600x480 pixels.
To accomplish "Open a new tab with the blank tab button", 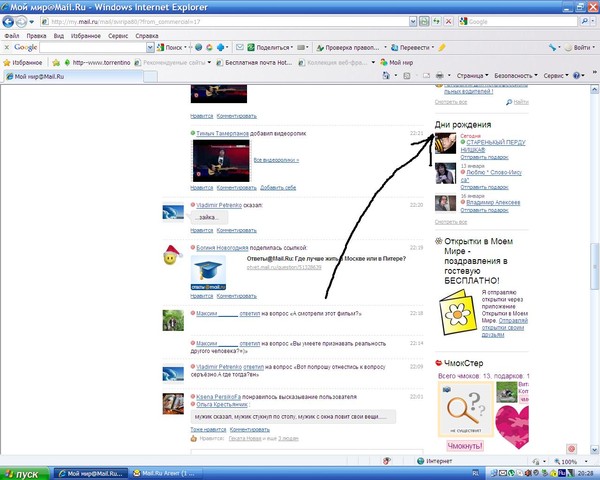I will click(150, 77).
